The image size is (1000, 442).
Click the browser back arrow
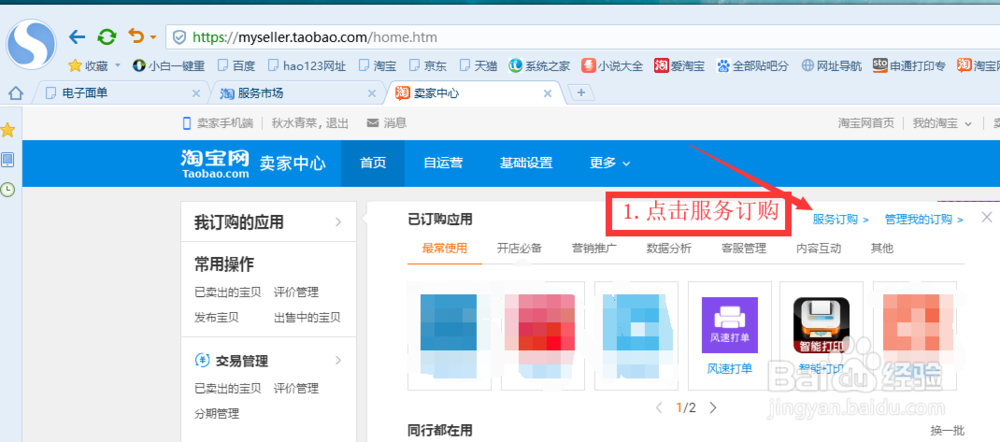77,37
